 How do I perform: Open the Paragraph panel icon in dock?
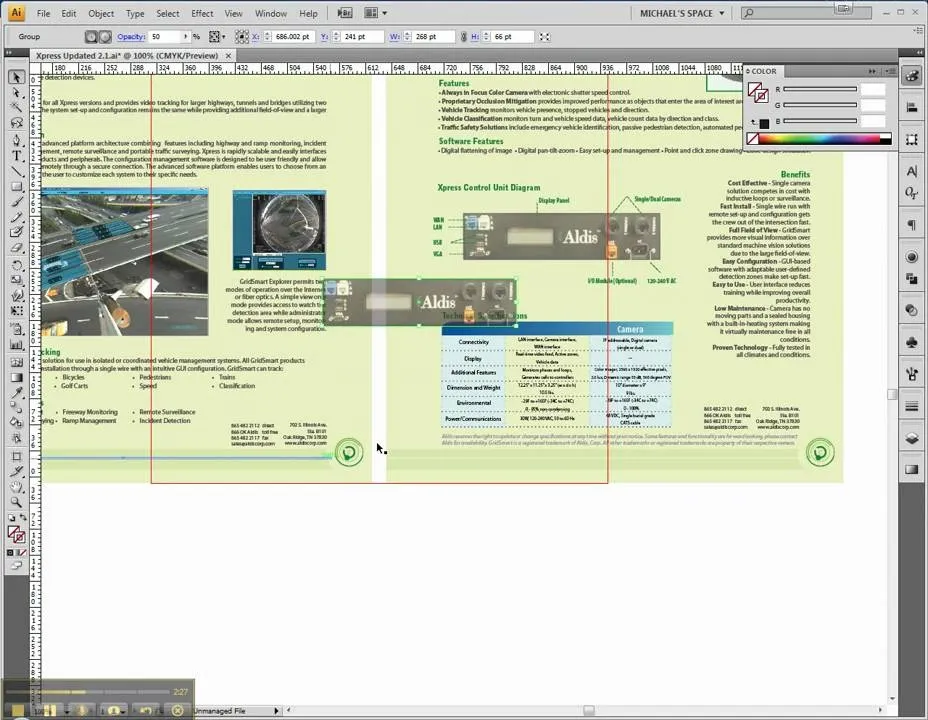click(912, 225)
